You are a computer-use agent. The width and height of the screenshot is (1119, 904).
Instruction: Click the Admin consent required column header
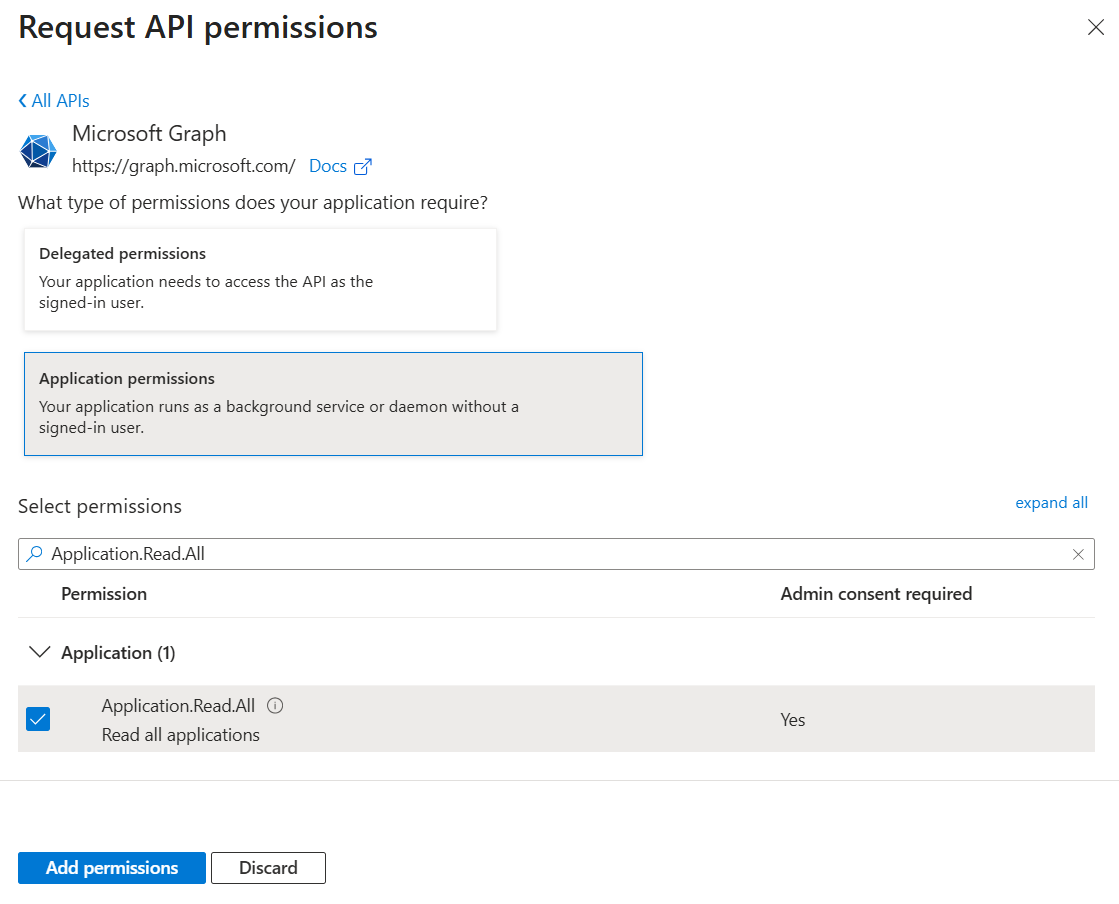(876, 594)
